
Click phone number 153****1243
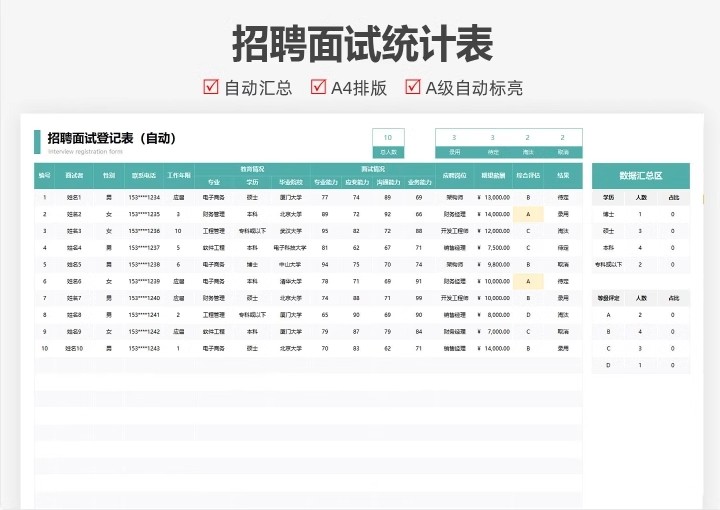coord(144,348)
